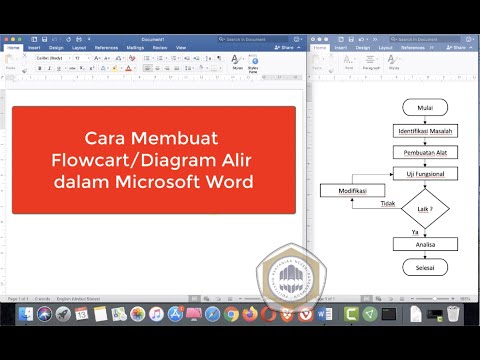480x360 pixels.
Task: Click Paste button in left window
Action: [x=10, y=62]
